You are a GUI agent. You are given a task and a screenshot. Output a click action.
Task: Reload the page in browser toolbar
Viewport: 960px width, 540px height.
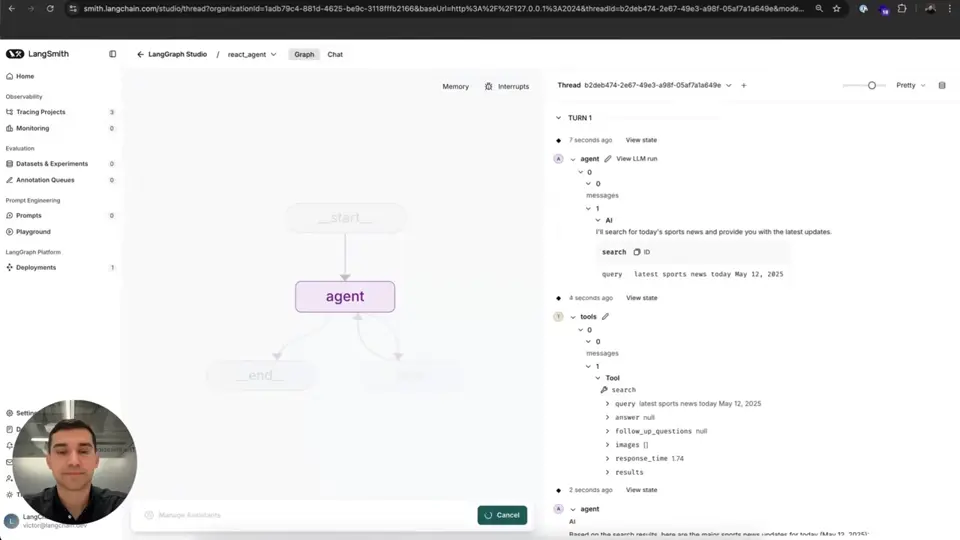[x=50, y=9]
